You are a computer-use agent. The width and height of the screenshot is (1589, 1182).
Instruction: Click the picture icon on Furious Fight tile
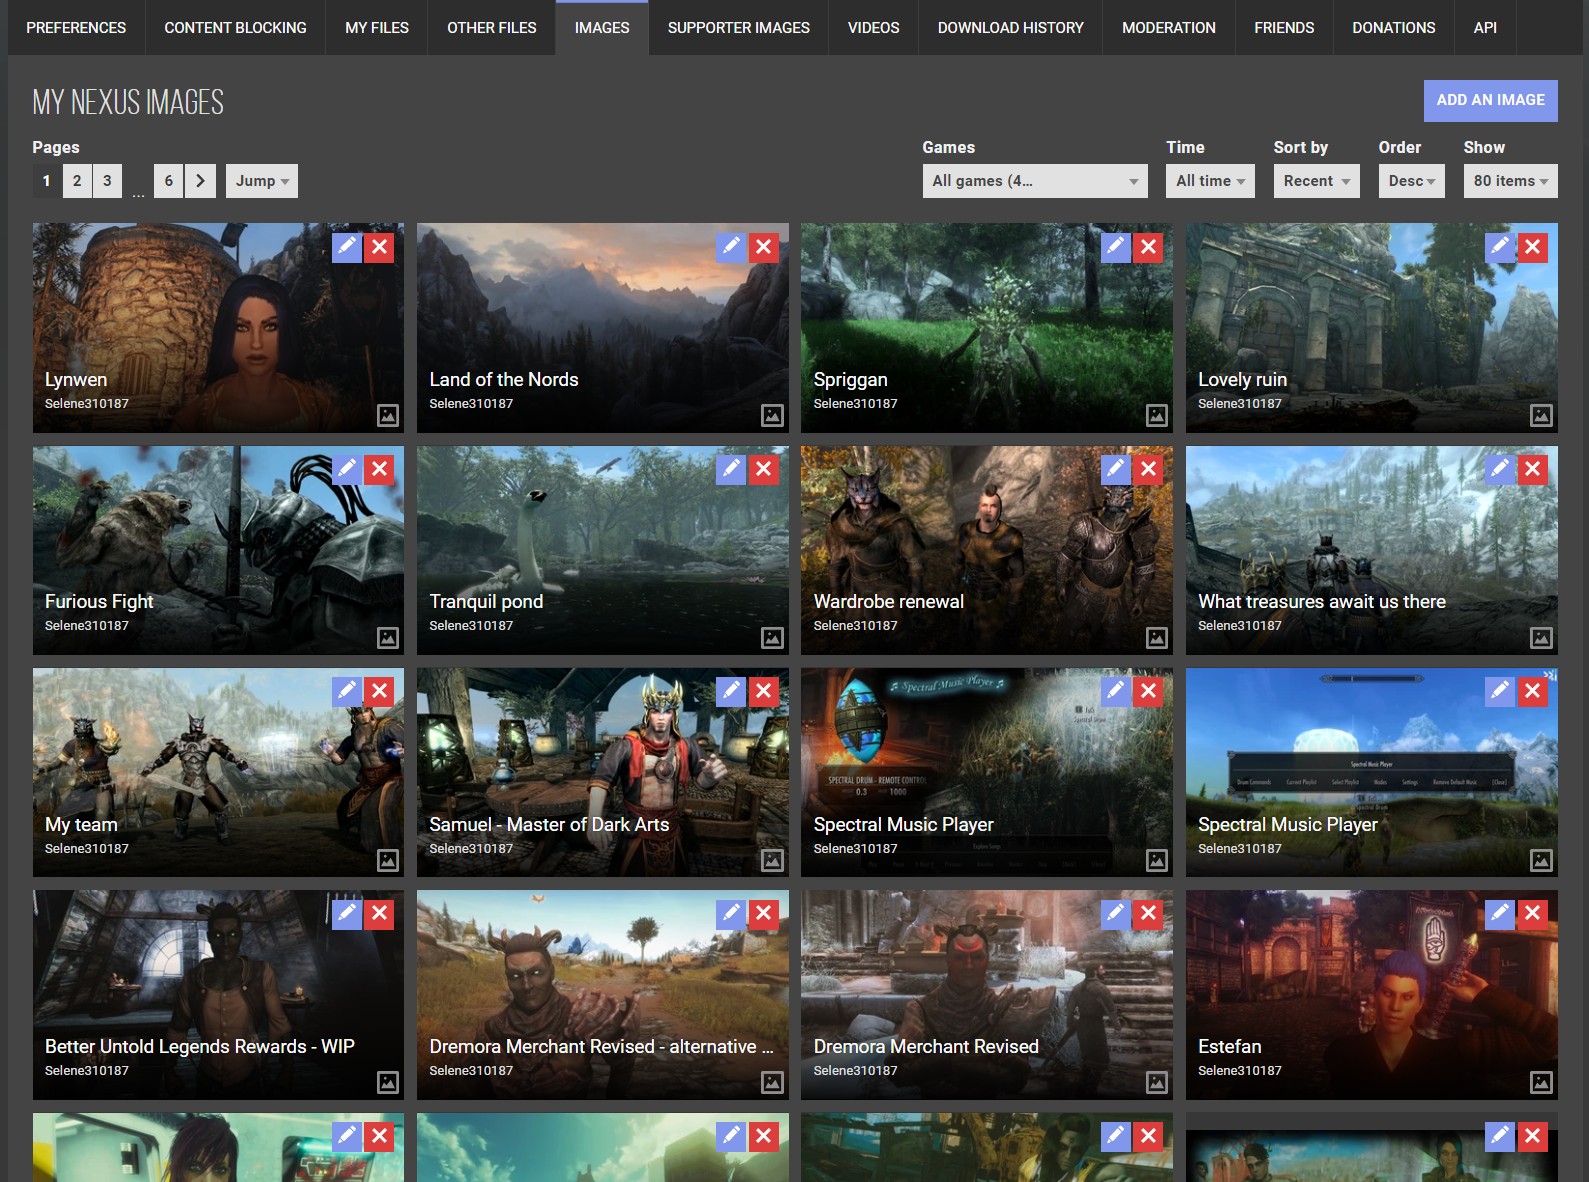tap(388, 638)
